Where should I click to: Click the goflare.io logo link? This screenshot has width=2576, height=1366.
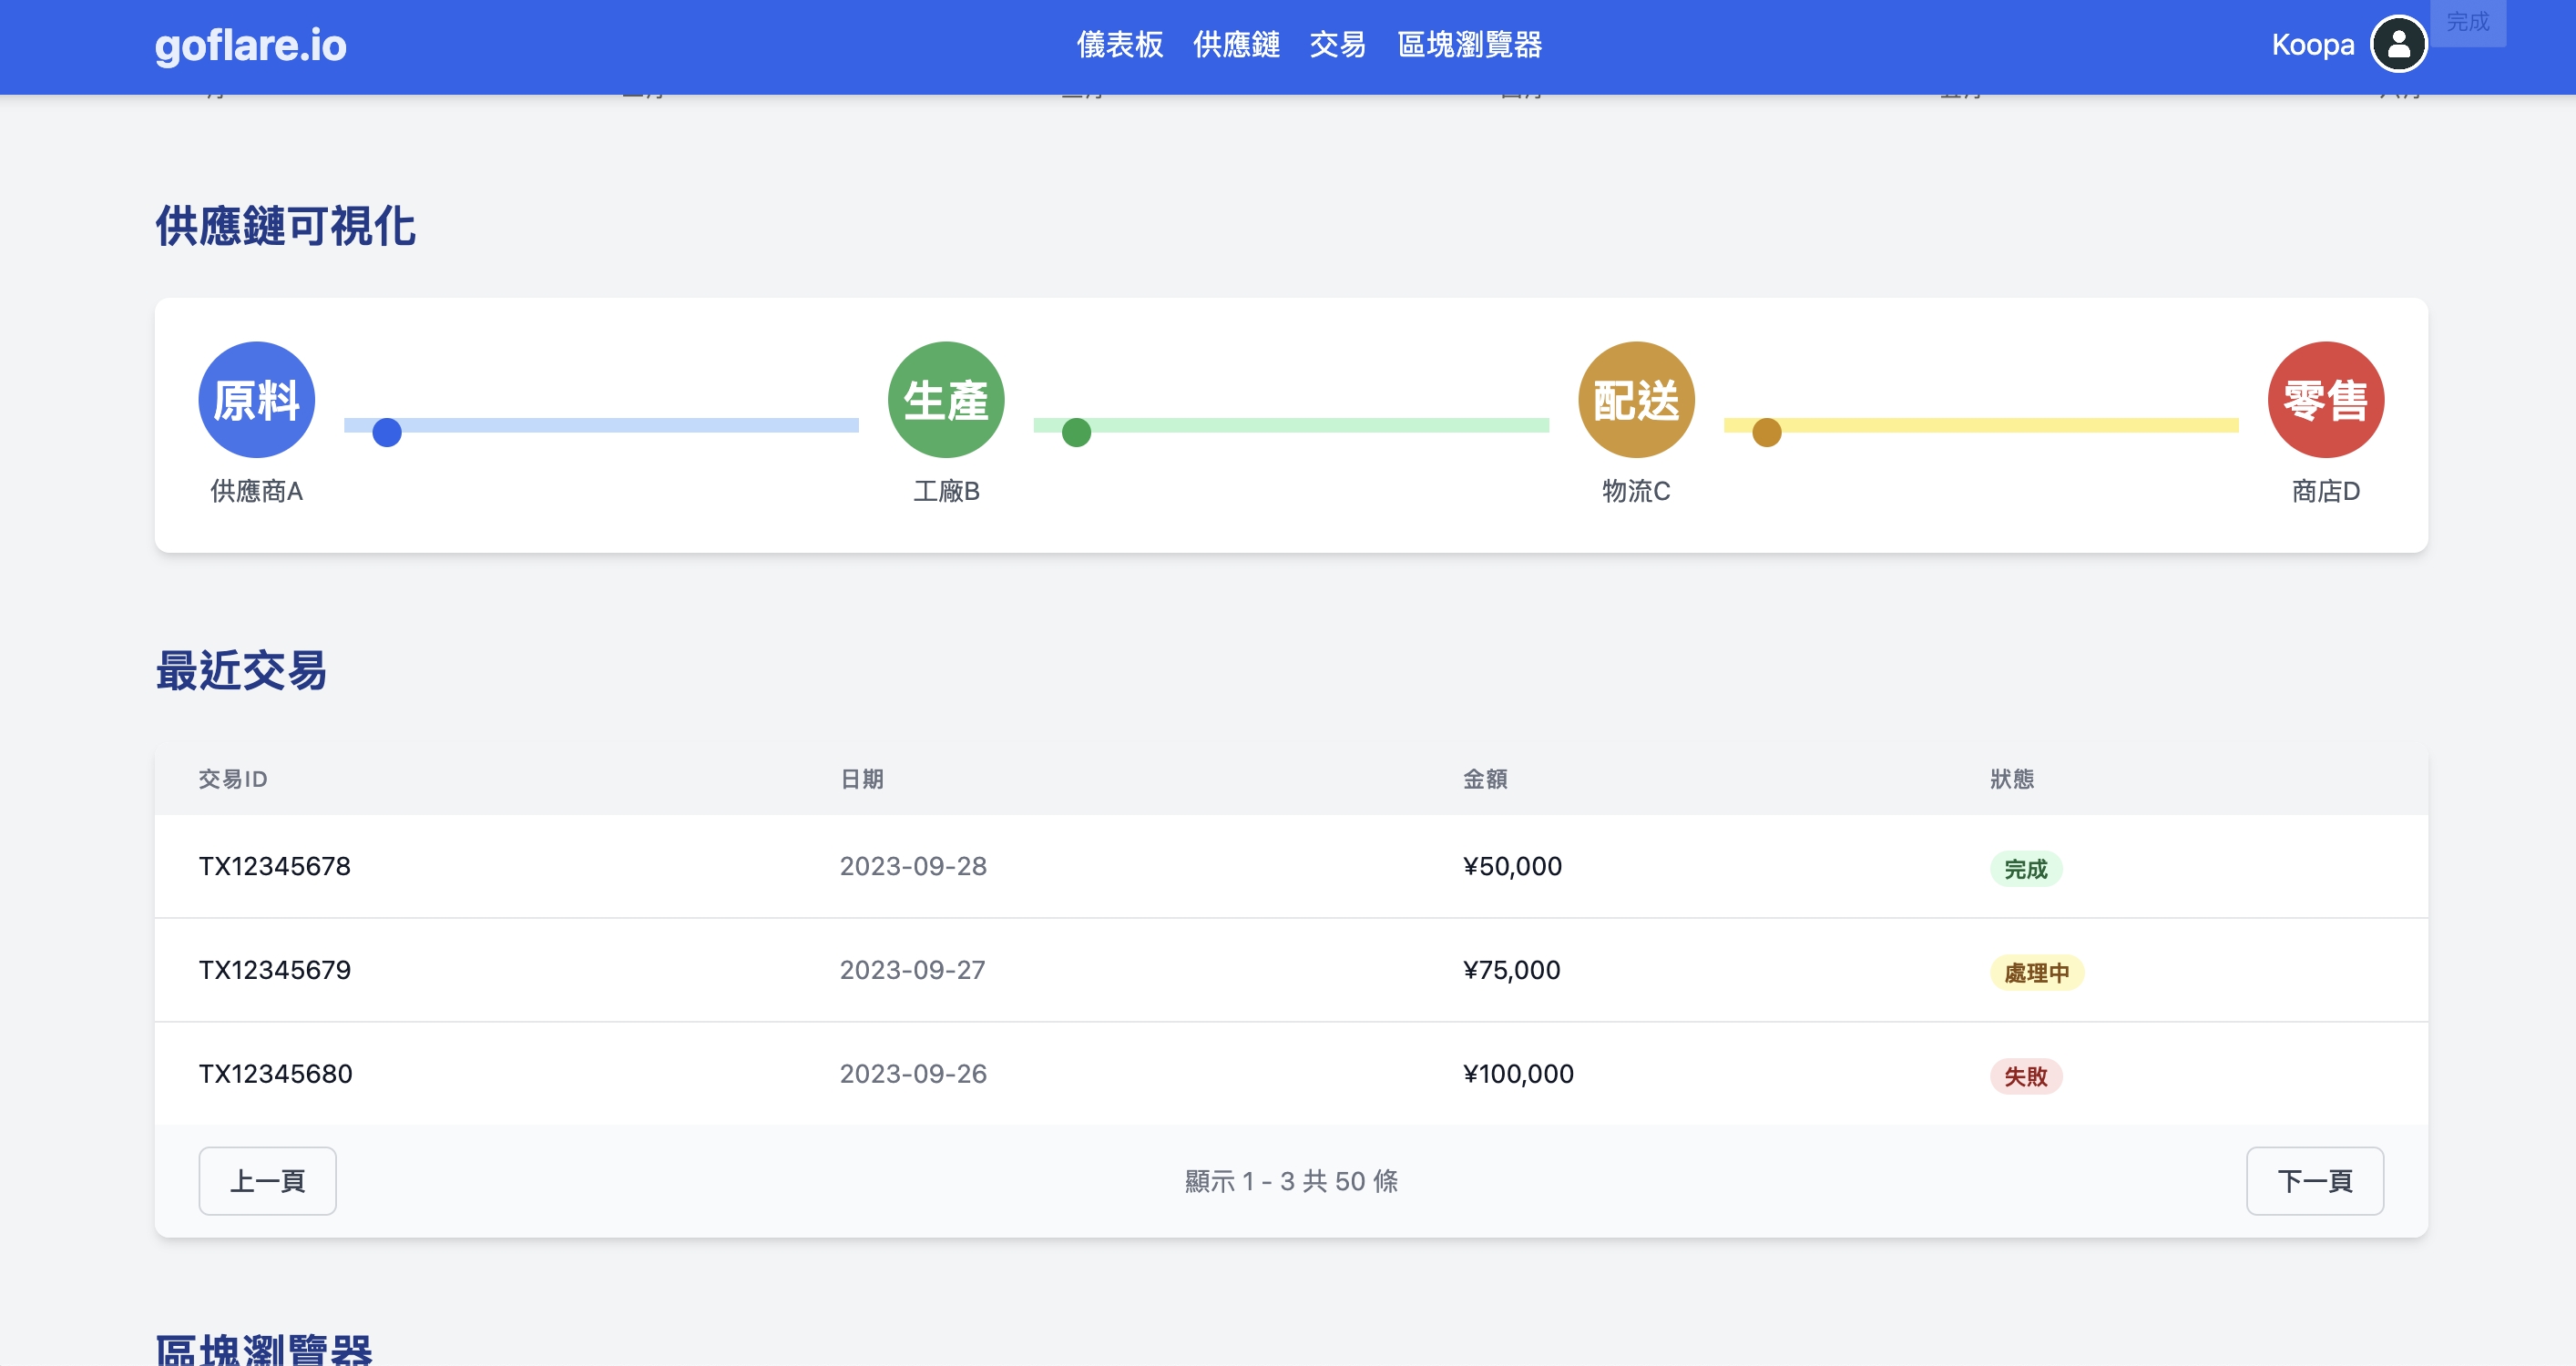click(250, 45)
